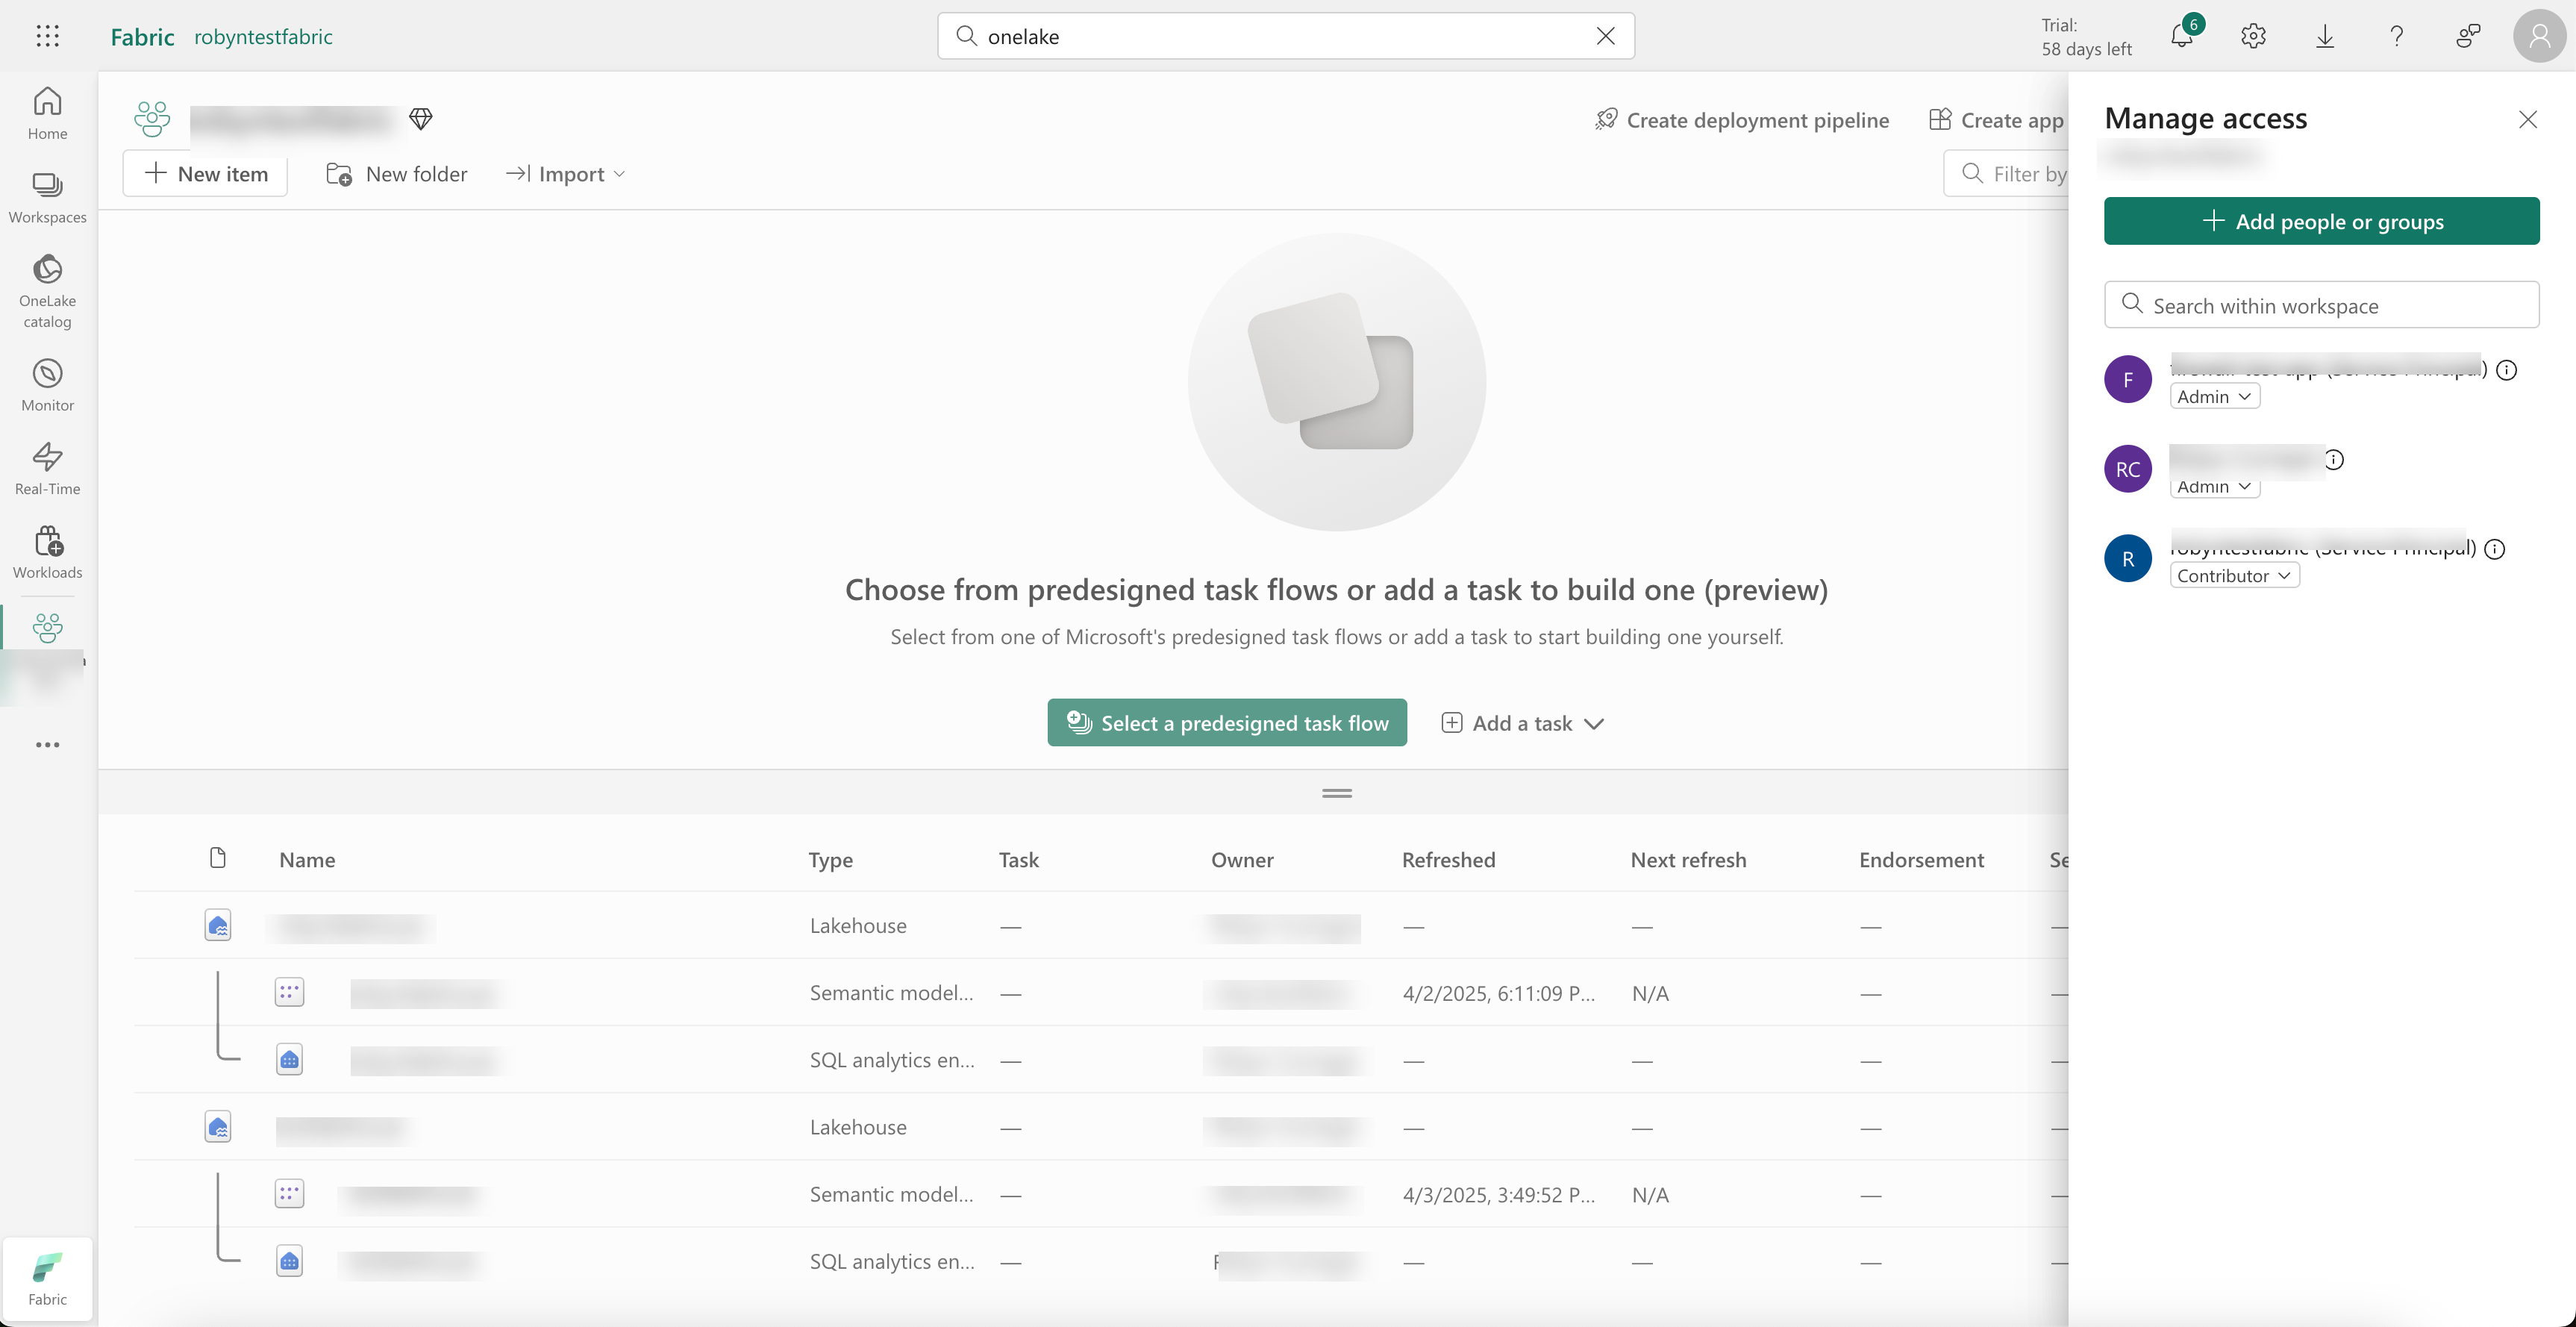Open the help question mark icon

click(2396, 36)
